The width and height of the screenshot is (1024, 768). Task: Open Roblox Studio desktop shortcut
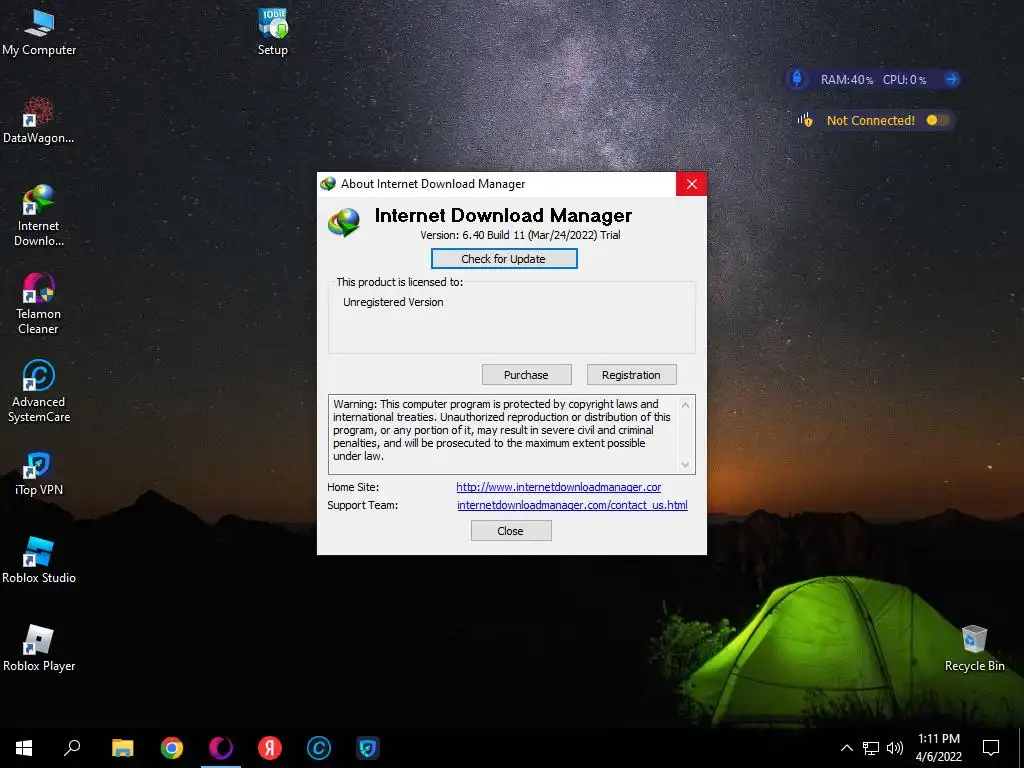click(x=39, y=560)
